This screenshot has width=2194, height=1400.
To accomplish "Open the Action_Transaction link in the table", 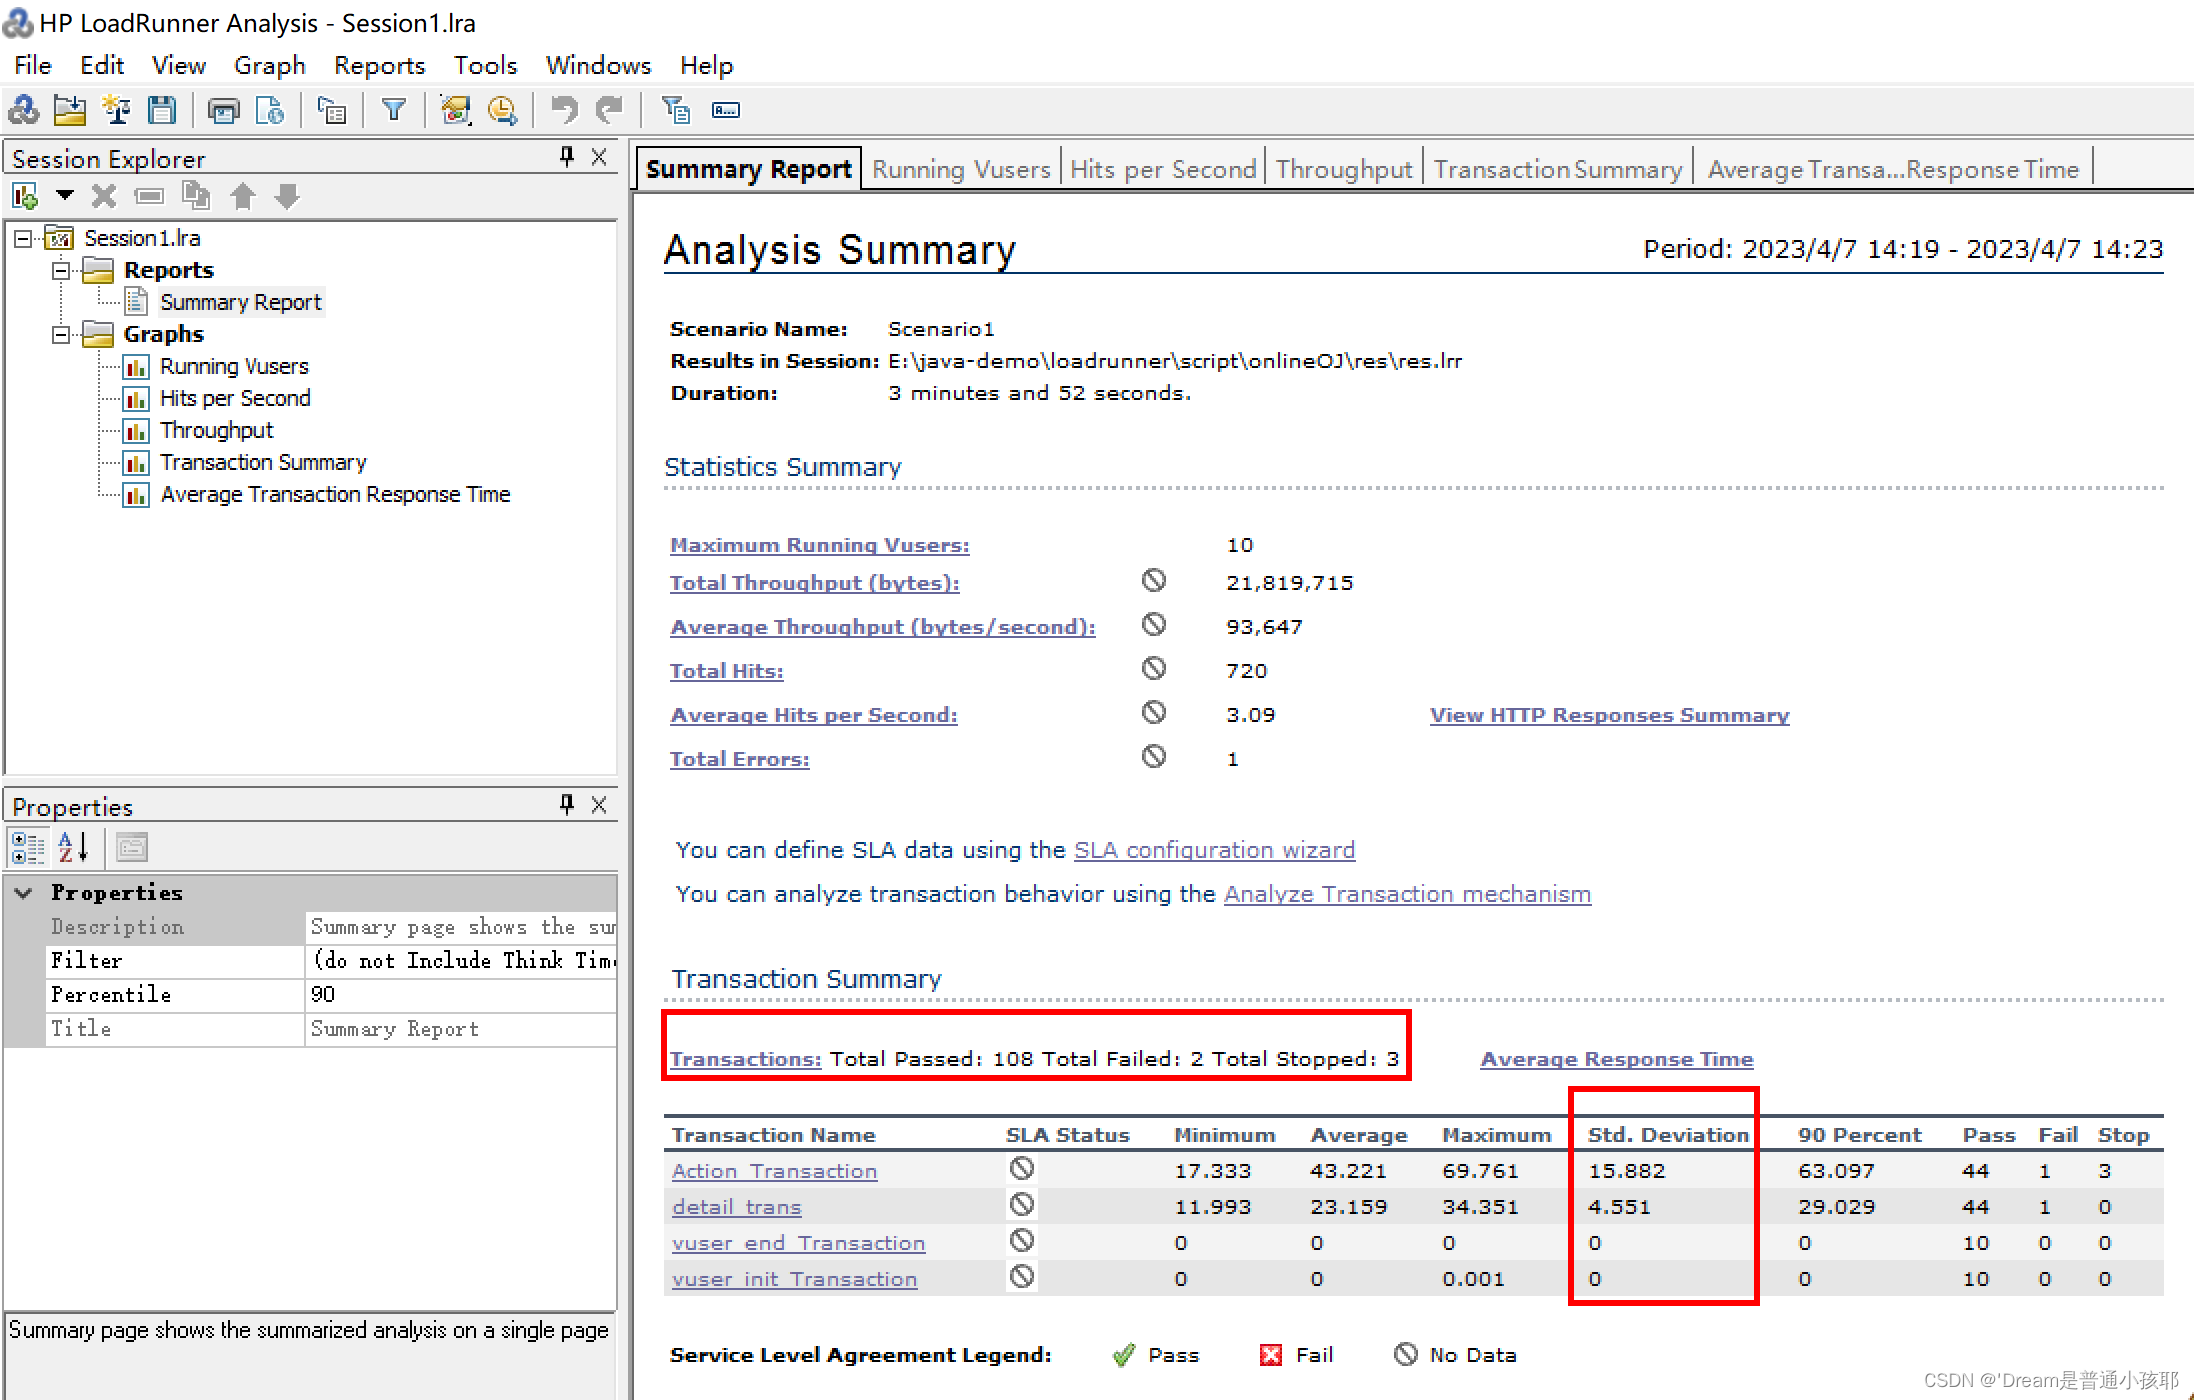I will (774, 1171).
